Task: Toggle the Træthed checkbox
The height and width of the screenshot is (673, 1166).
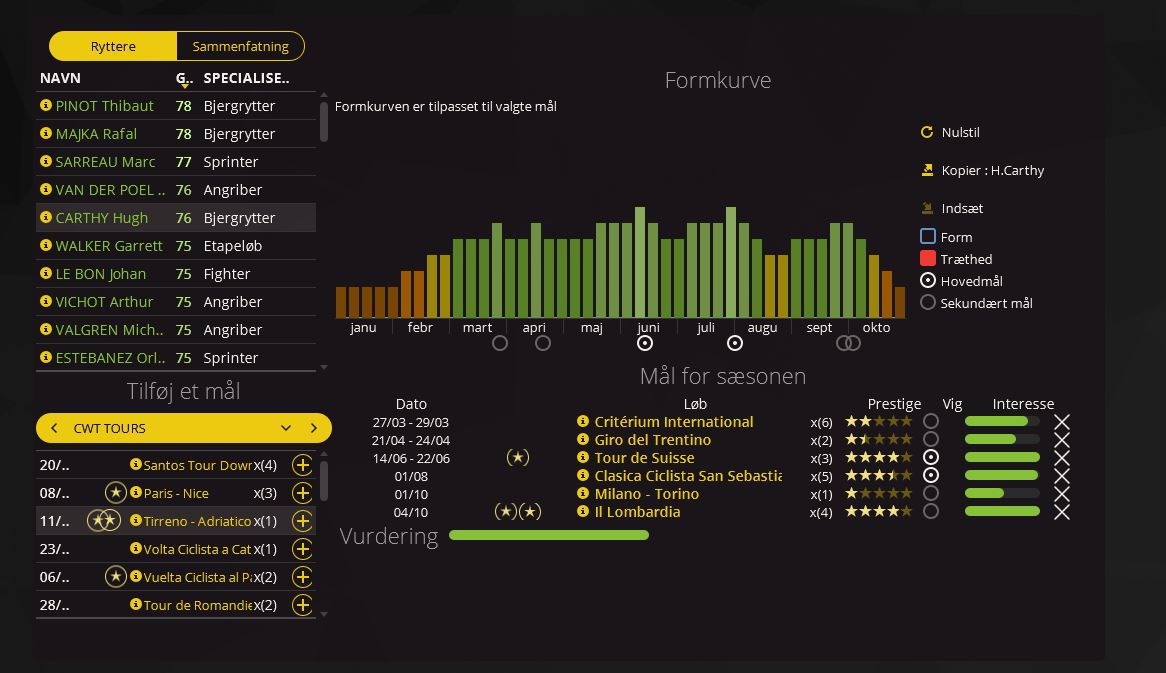Action: click(x=928, y=259)
